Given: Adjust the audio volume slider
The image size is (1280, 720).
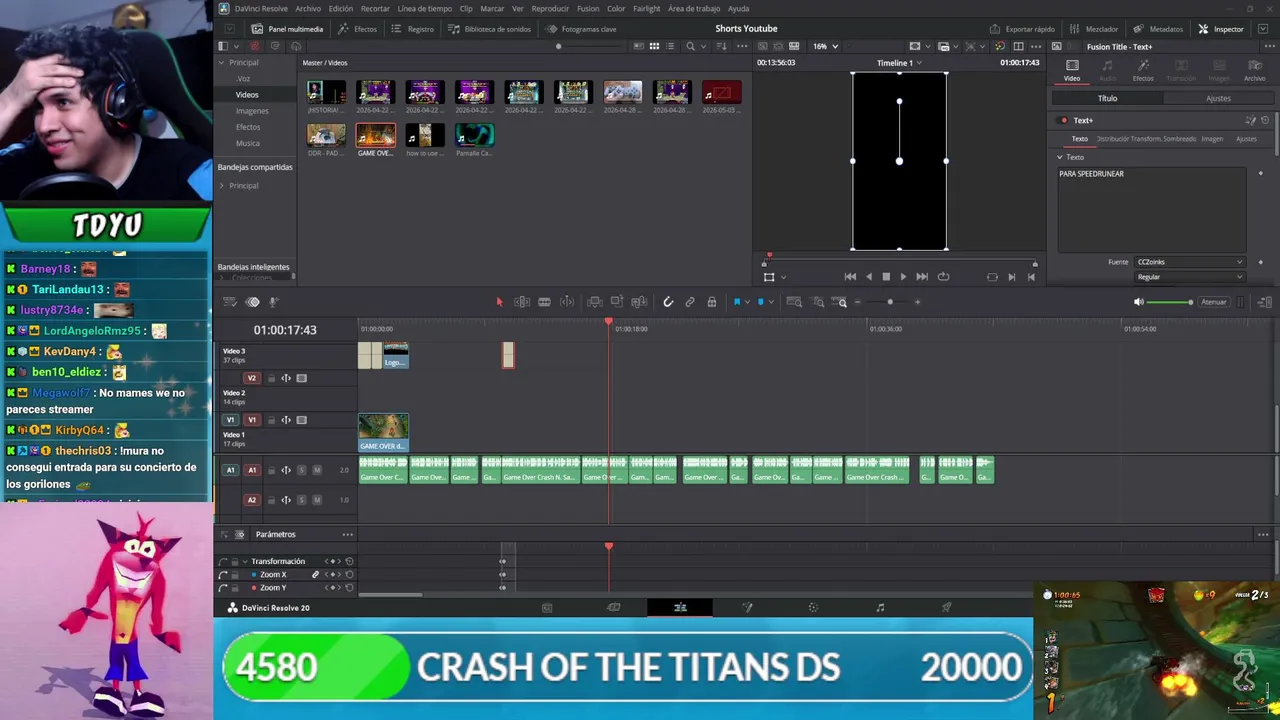Looking at the screenshot, I should [1169, 302].
